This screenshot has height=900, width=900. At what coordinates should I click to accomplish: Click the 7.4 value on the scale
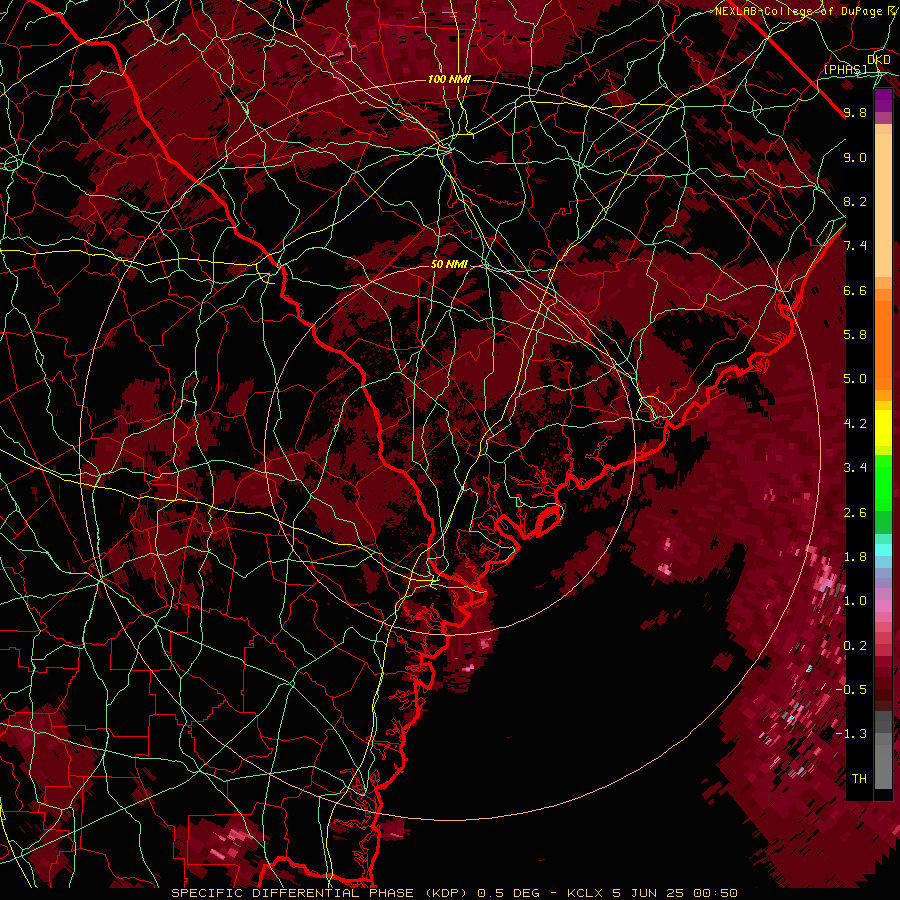pyautogui.click(x=855, y=246)
